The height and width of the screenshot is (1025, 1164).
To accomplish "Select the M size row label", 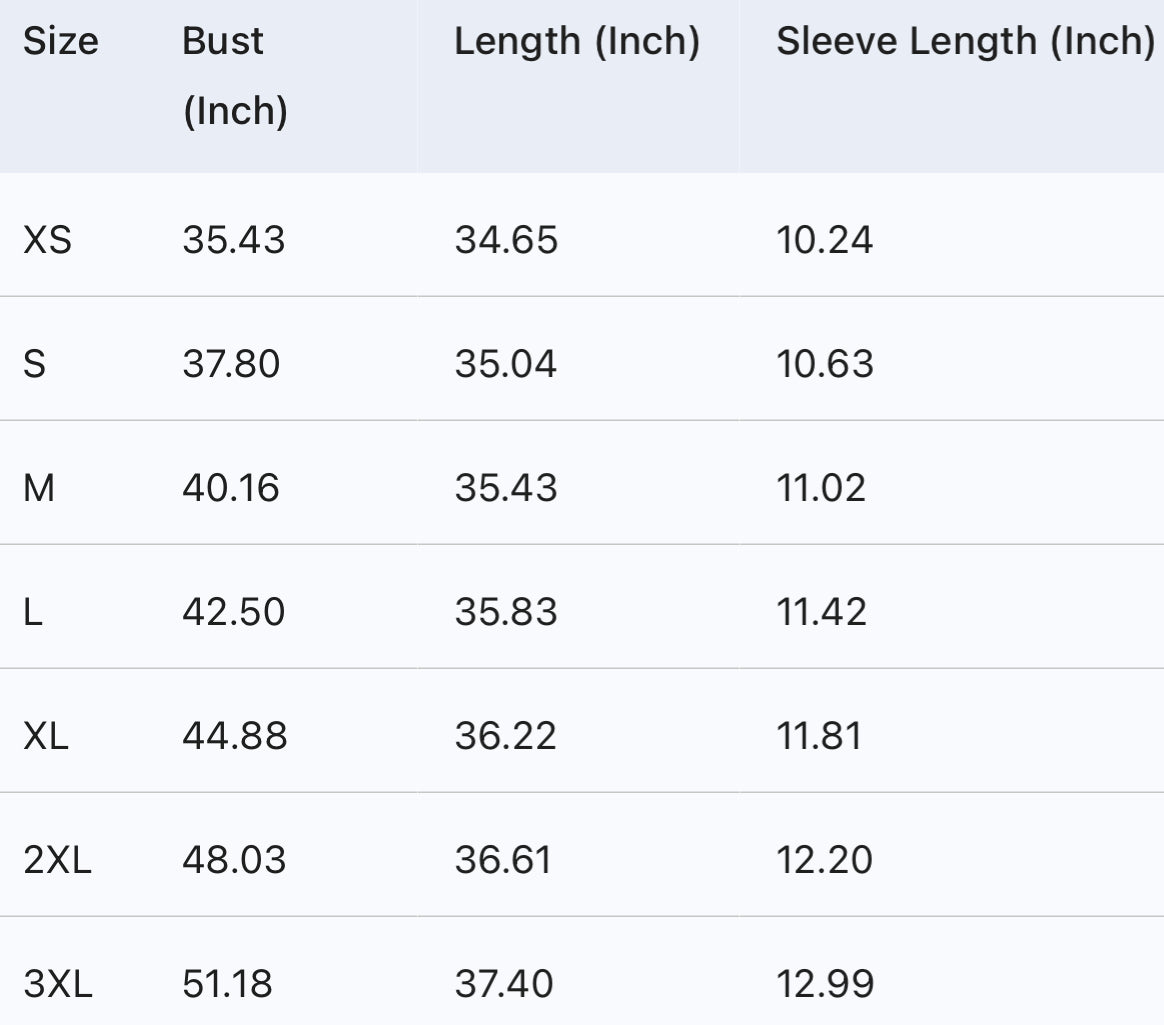I will click(38, 488).
